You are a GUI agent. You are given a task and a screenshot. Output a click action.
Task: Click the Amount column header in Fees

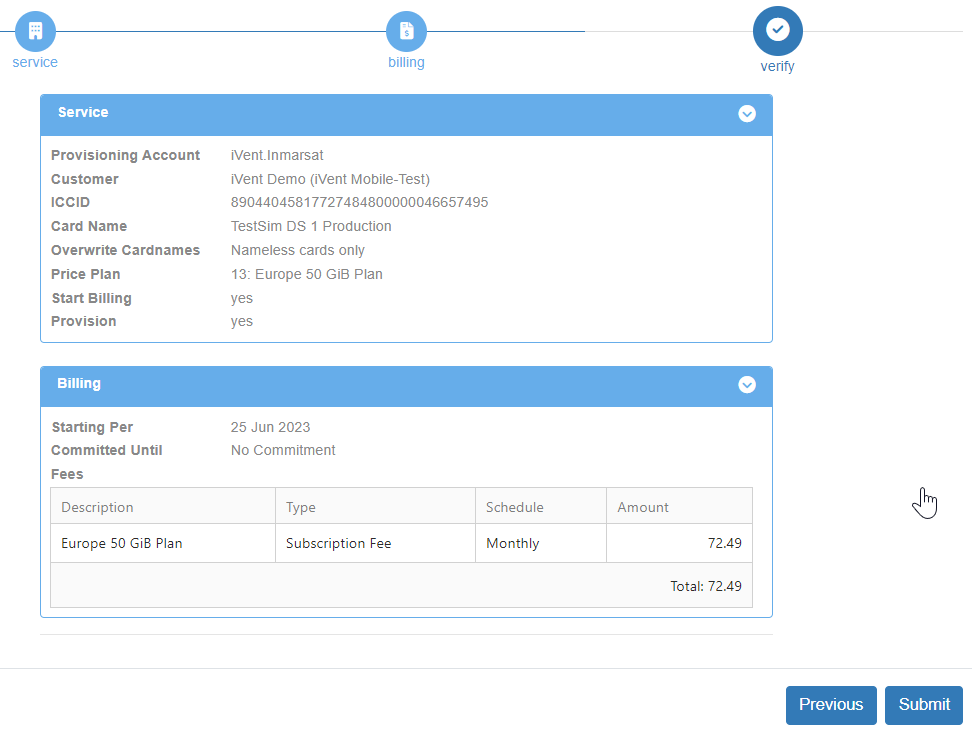coord(643,507)
